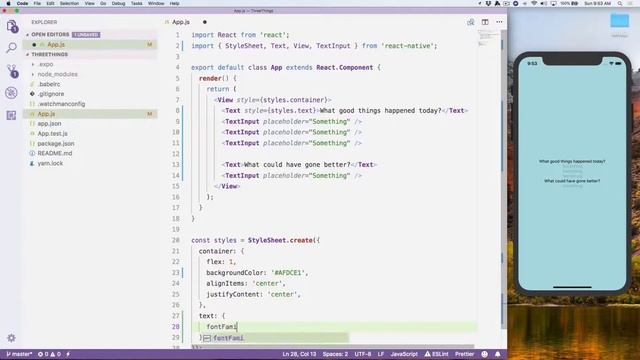Select the App.js editor tab
The width and height of the screenshot is (640, 360).
tap(181, 22)
